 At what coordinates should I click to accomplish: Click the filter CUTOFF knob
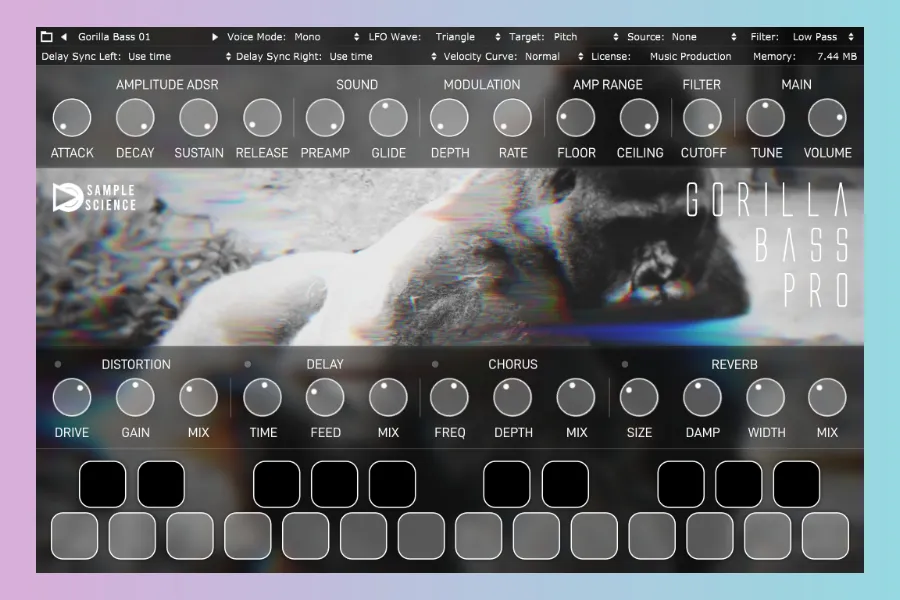pyautogui.click(x=703, y=118)
